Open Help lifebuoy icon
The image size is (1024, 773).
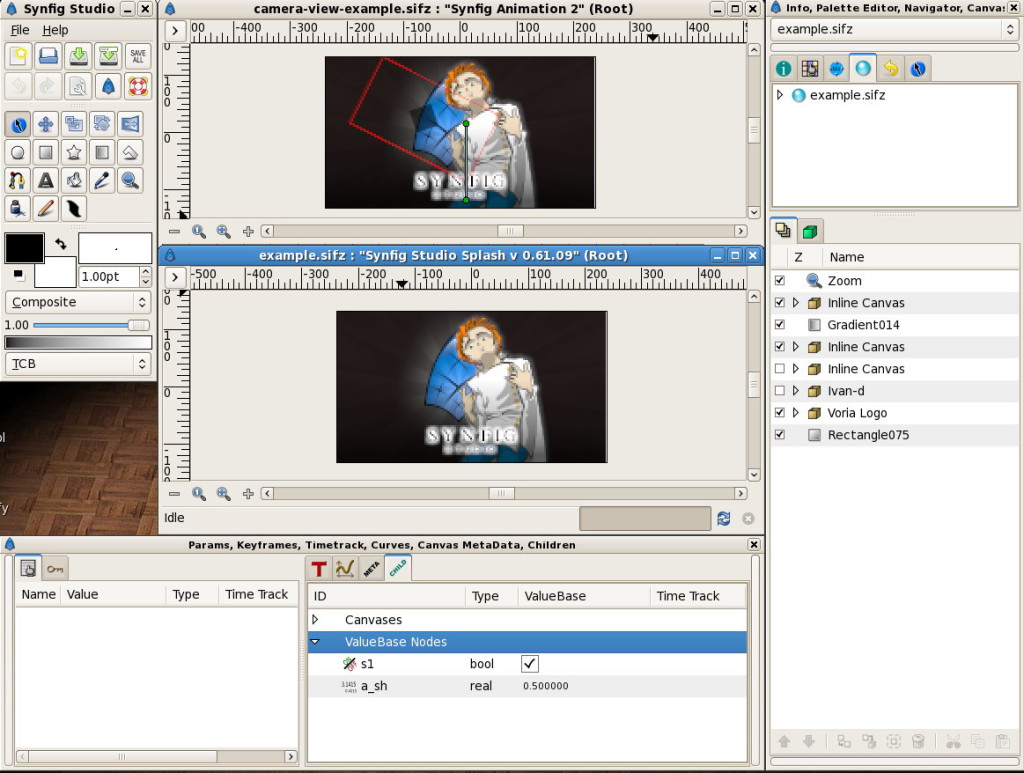138,86
